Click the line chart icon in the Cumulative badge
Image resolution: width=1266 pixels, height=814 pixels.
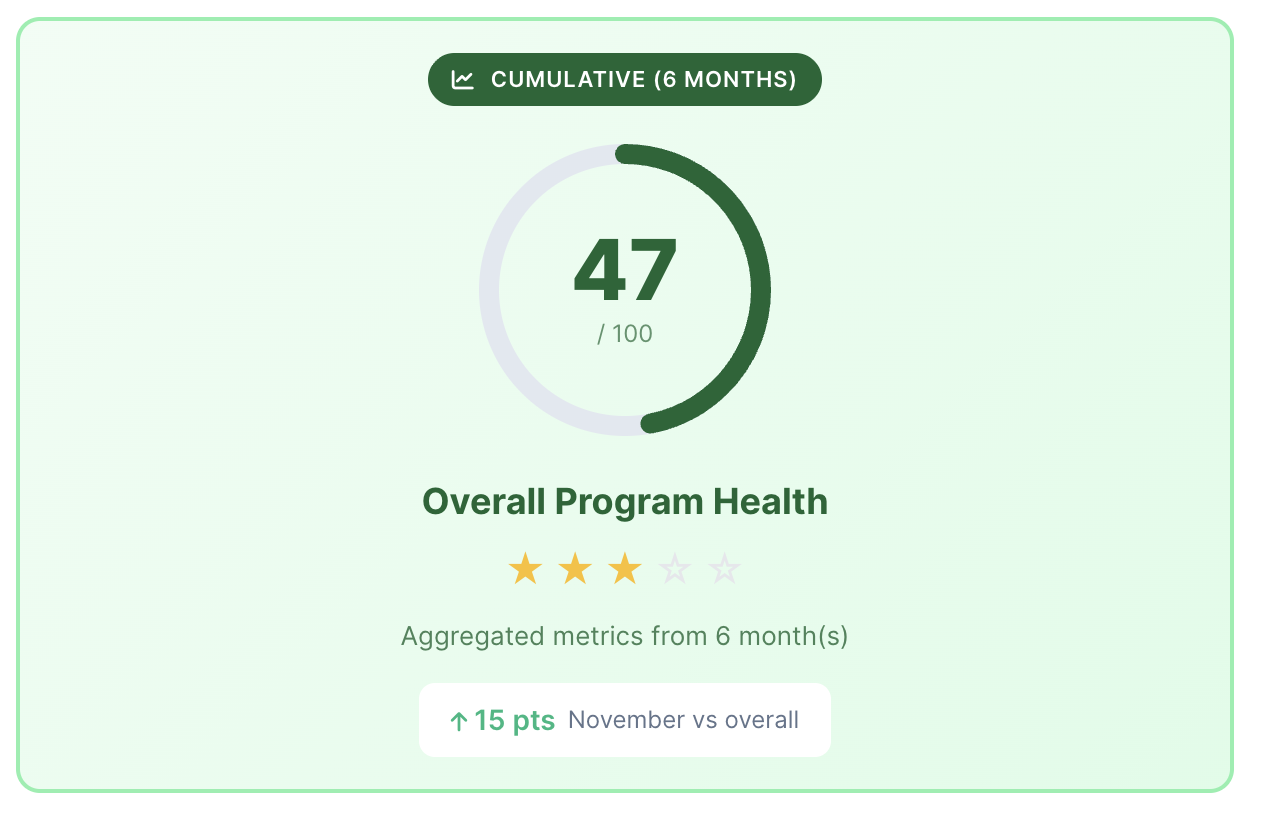tap(462, 80)
